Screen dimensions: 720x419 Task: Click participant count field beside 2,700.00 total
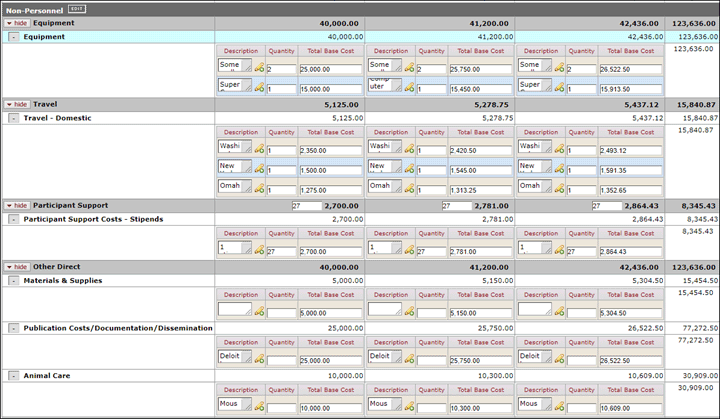click(x=307, y=206)
